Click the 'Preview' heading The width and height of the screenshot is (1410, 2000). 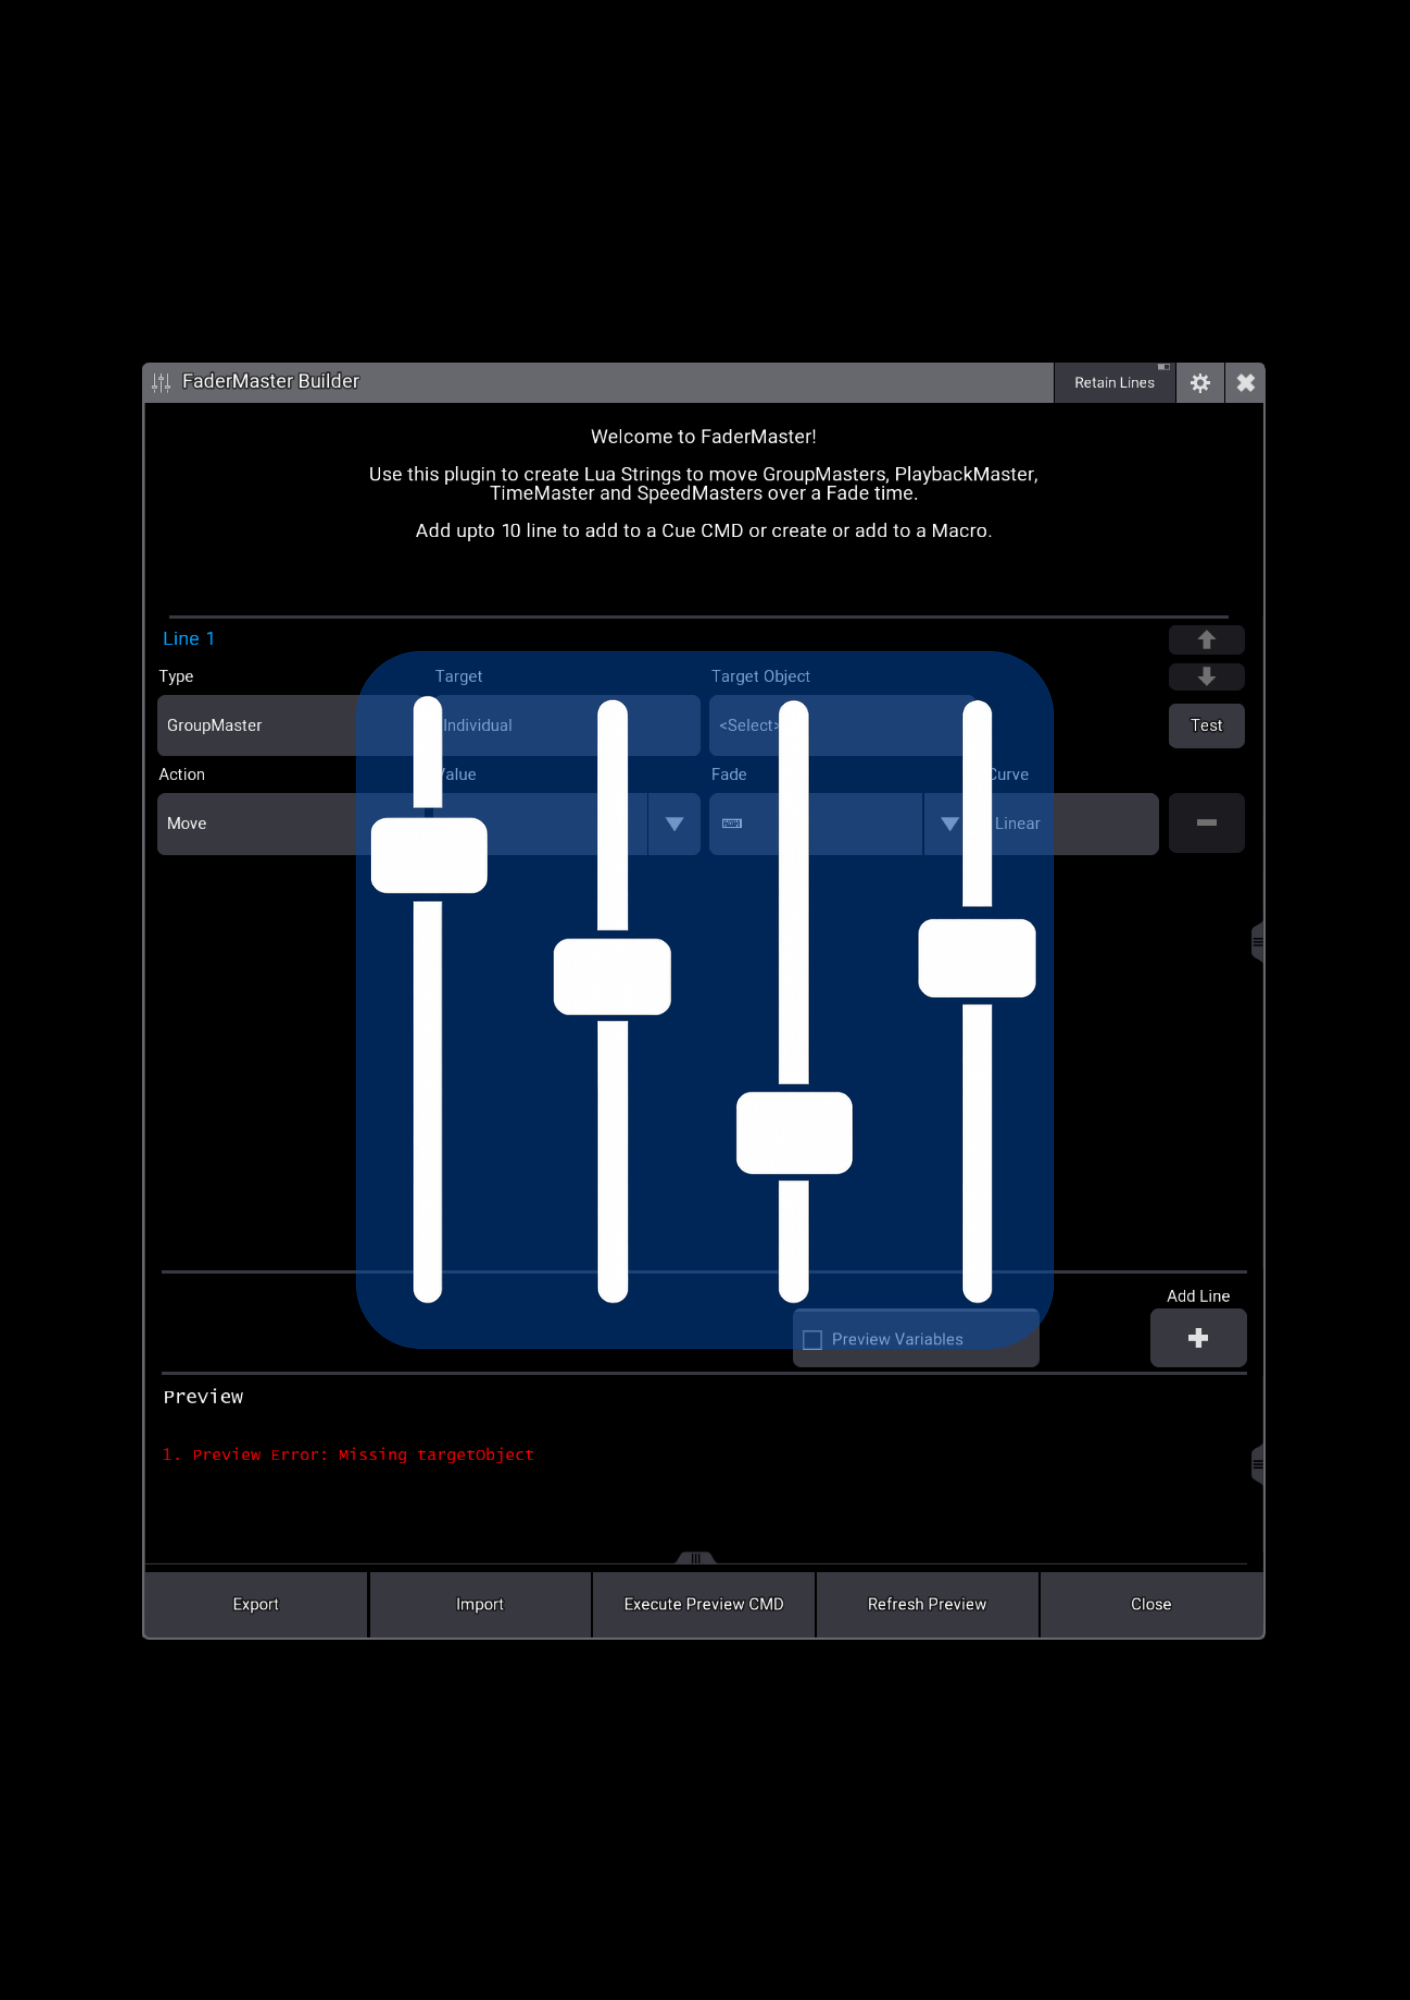pos(203,1397)
